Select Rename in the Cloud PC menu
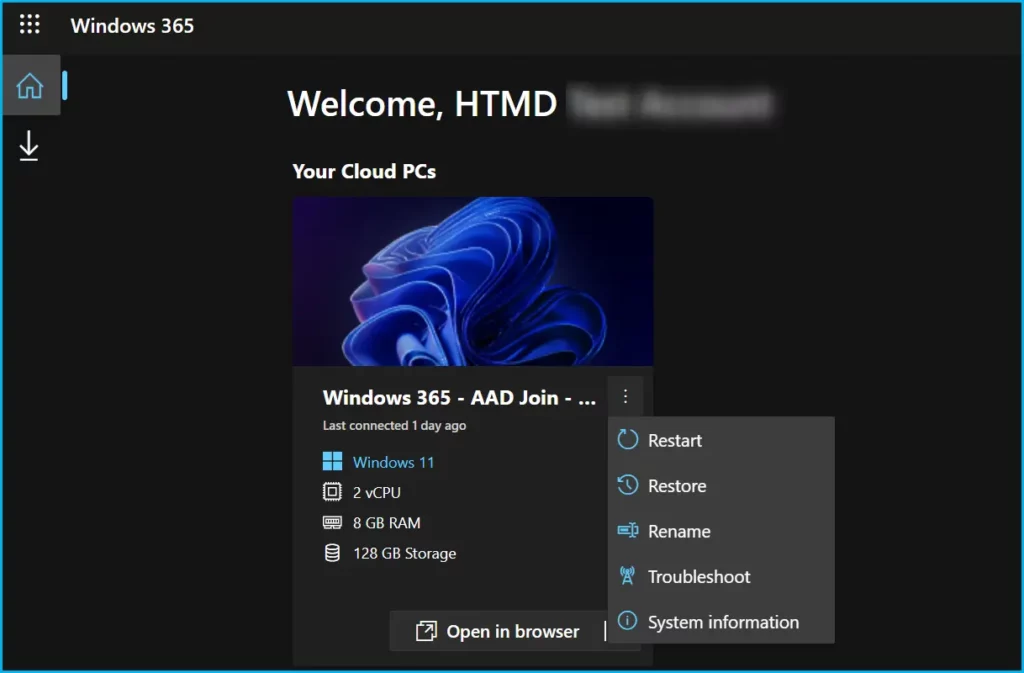This screenshot has width=1024, height=673. pyautogui.click(x=679, y=532)
